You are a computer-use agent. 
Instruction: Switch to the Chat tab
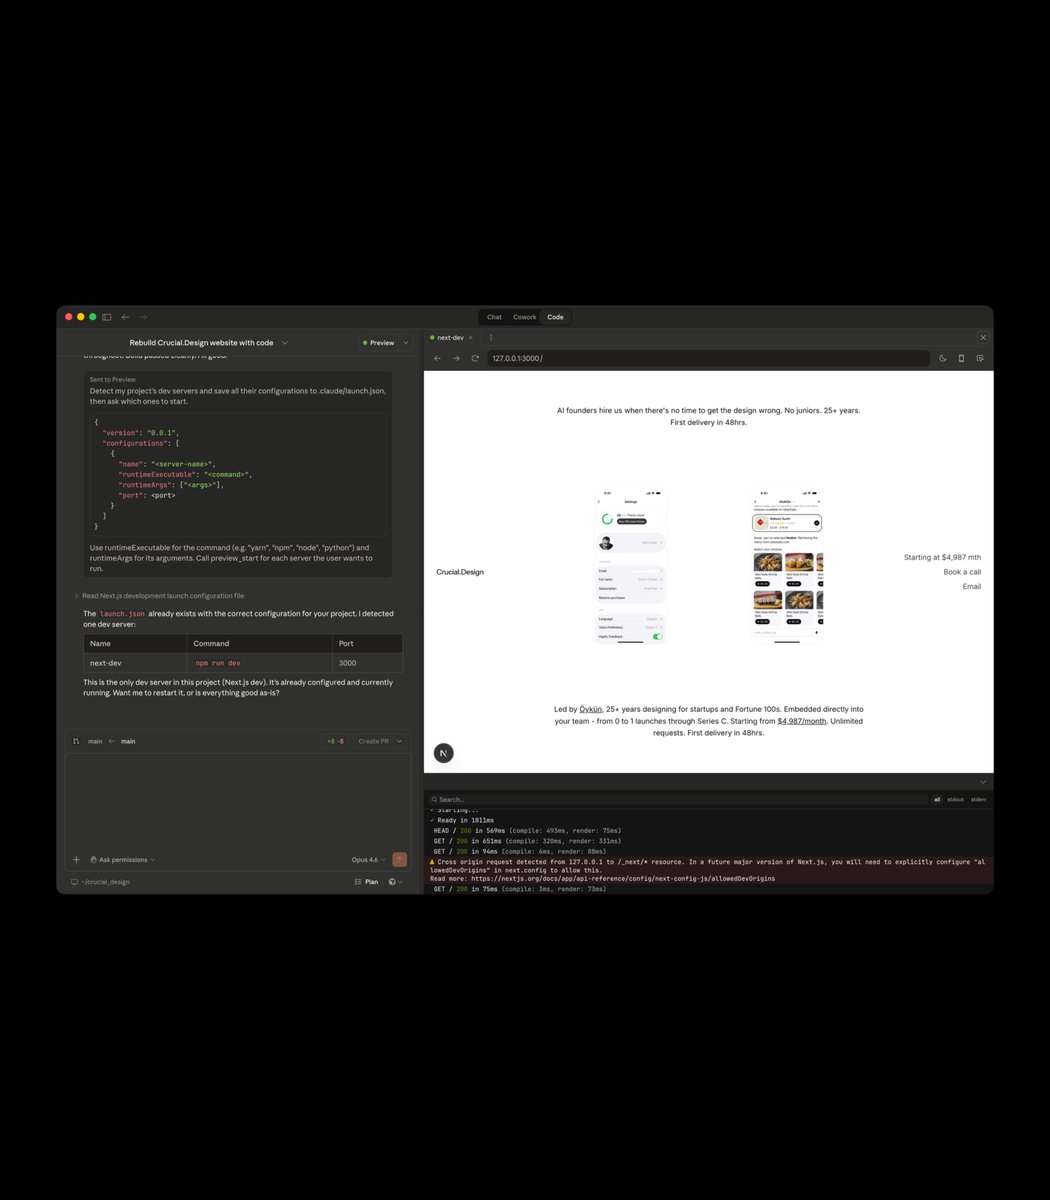[x=494, y=317]
